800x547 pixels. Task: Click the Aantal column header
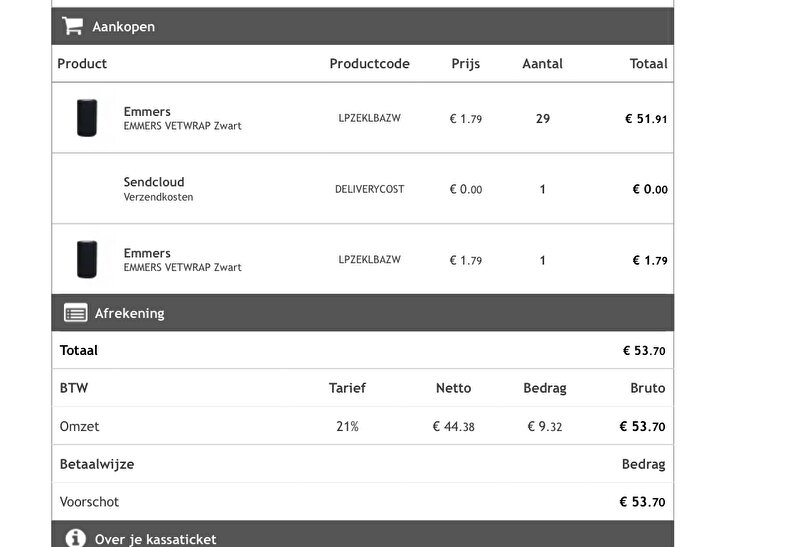(x=542, y=63)
